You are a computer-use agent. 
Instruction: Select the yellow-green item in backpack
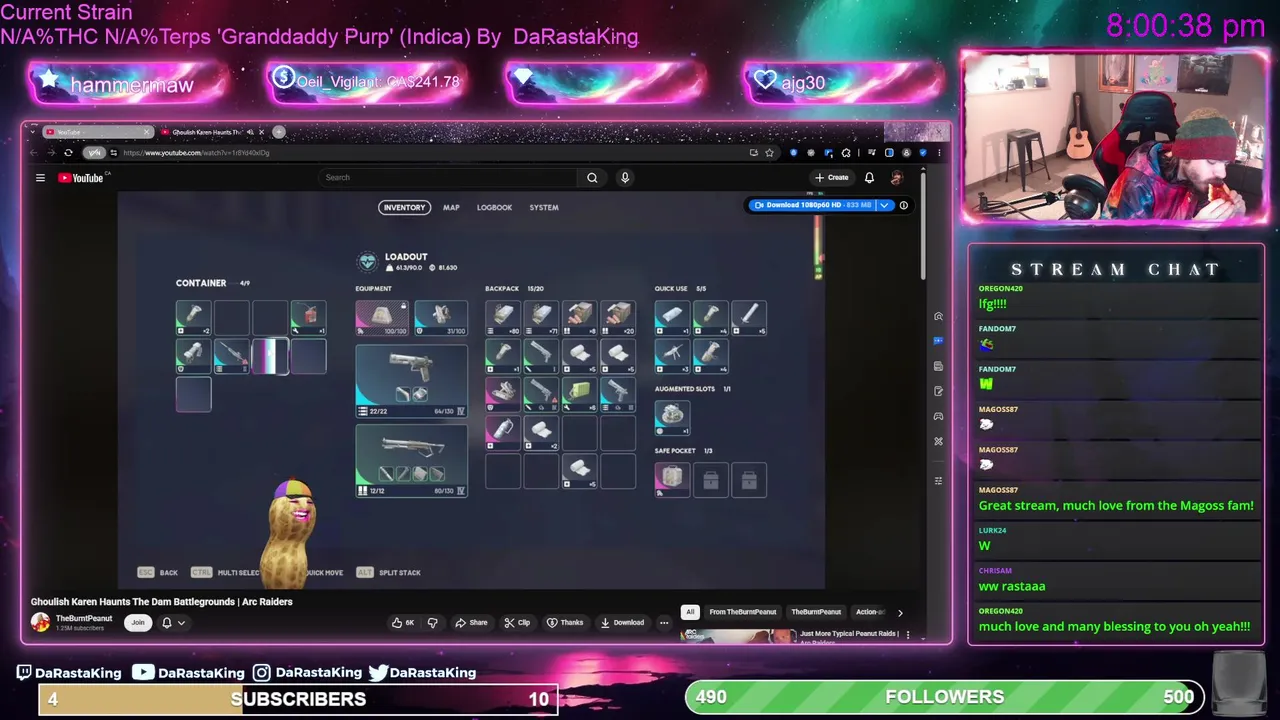[579, 393]
